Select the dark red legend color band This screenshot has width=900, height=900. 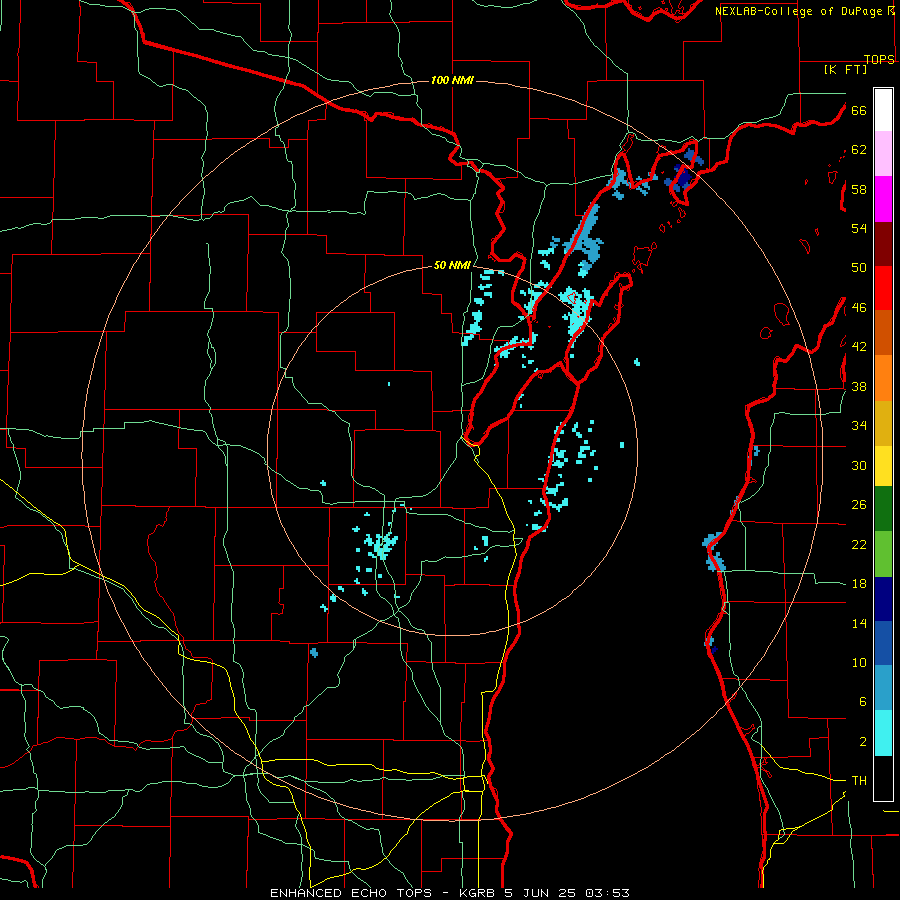point(883,244)
